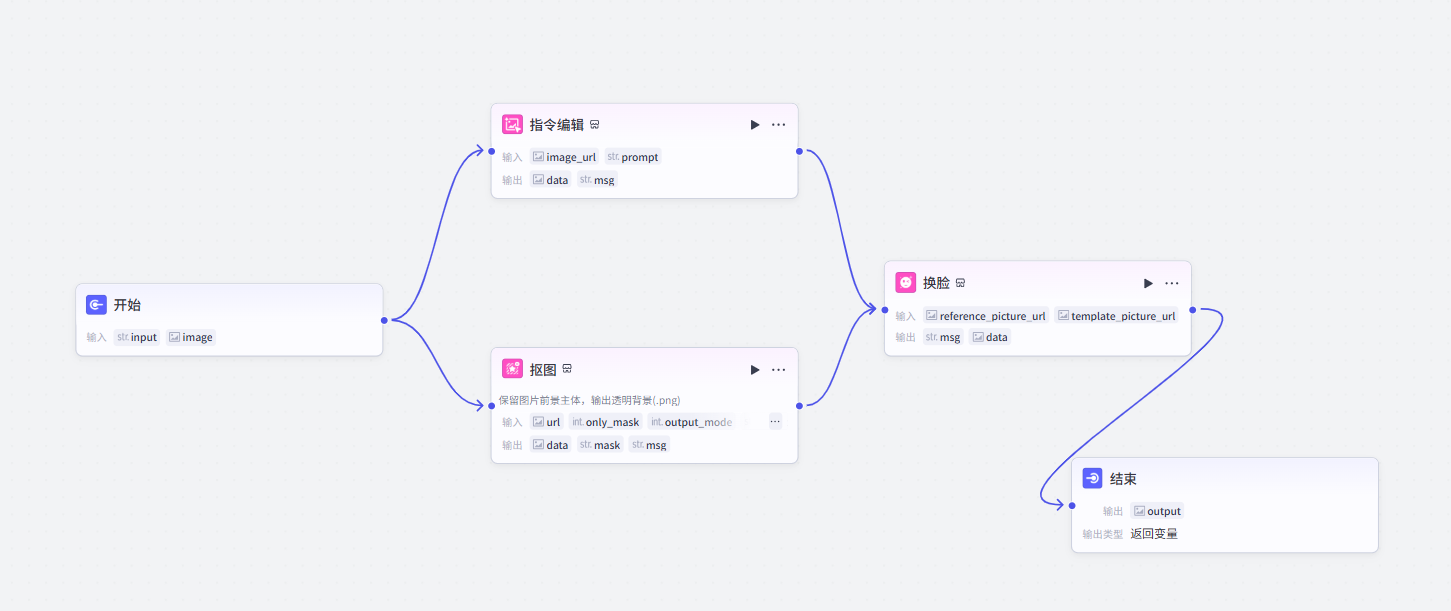Click the pink 换脸 face-swap node icon

pos(906,282)
